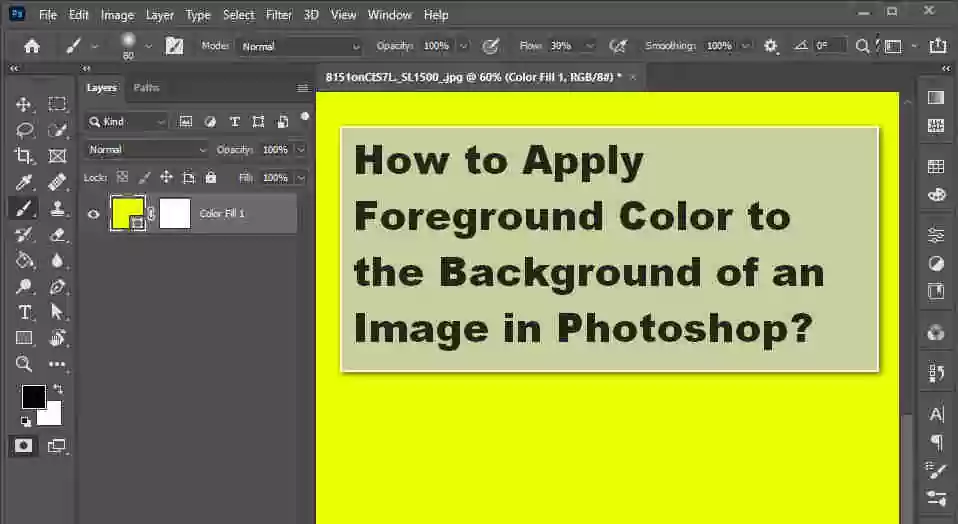The height and width of the screenshot is (524, 958).
Task: Select the Crop tool
Action: pos(23,156)
